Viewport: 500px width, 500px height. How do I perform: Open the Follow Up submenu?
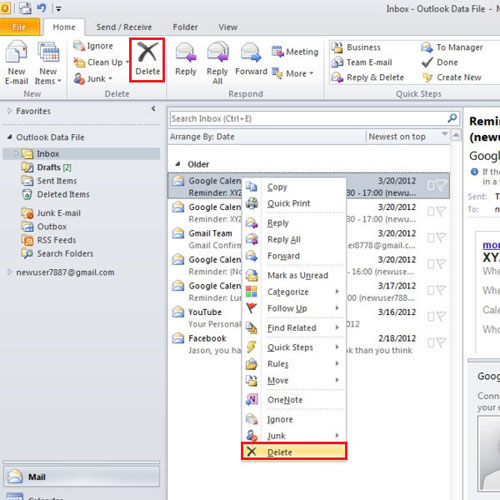click(294, 308)
